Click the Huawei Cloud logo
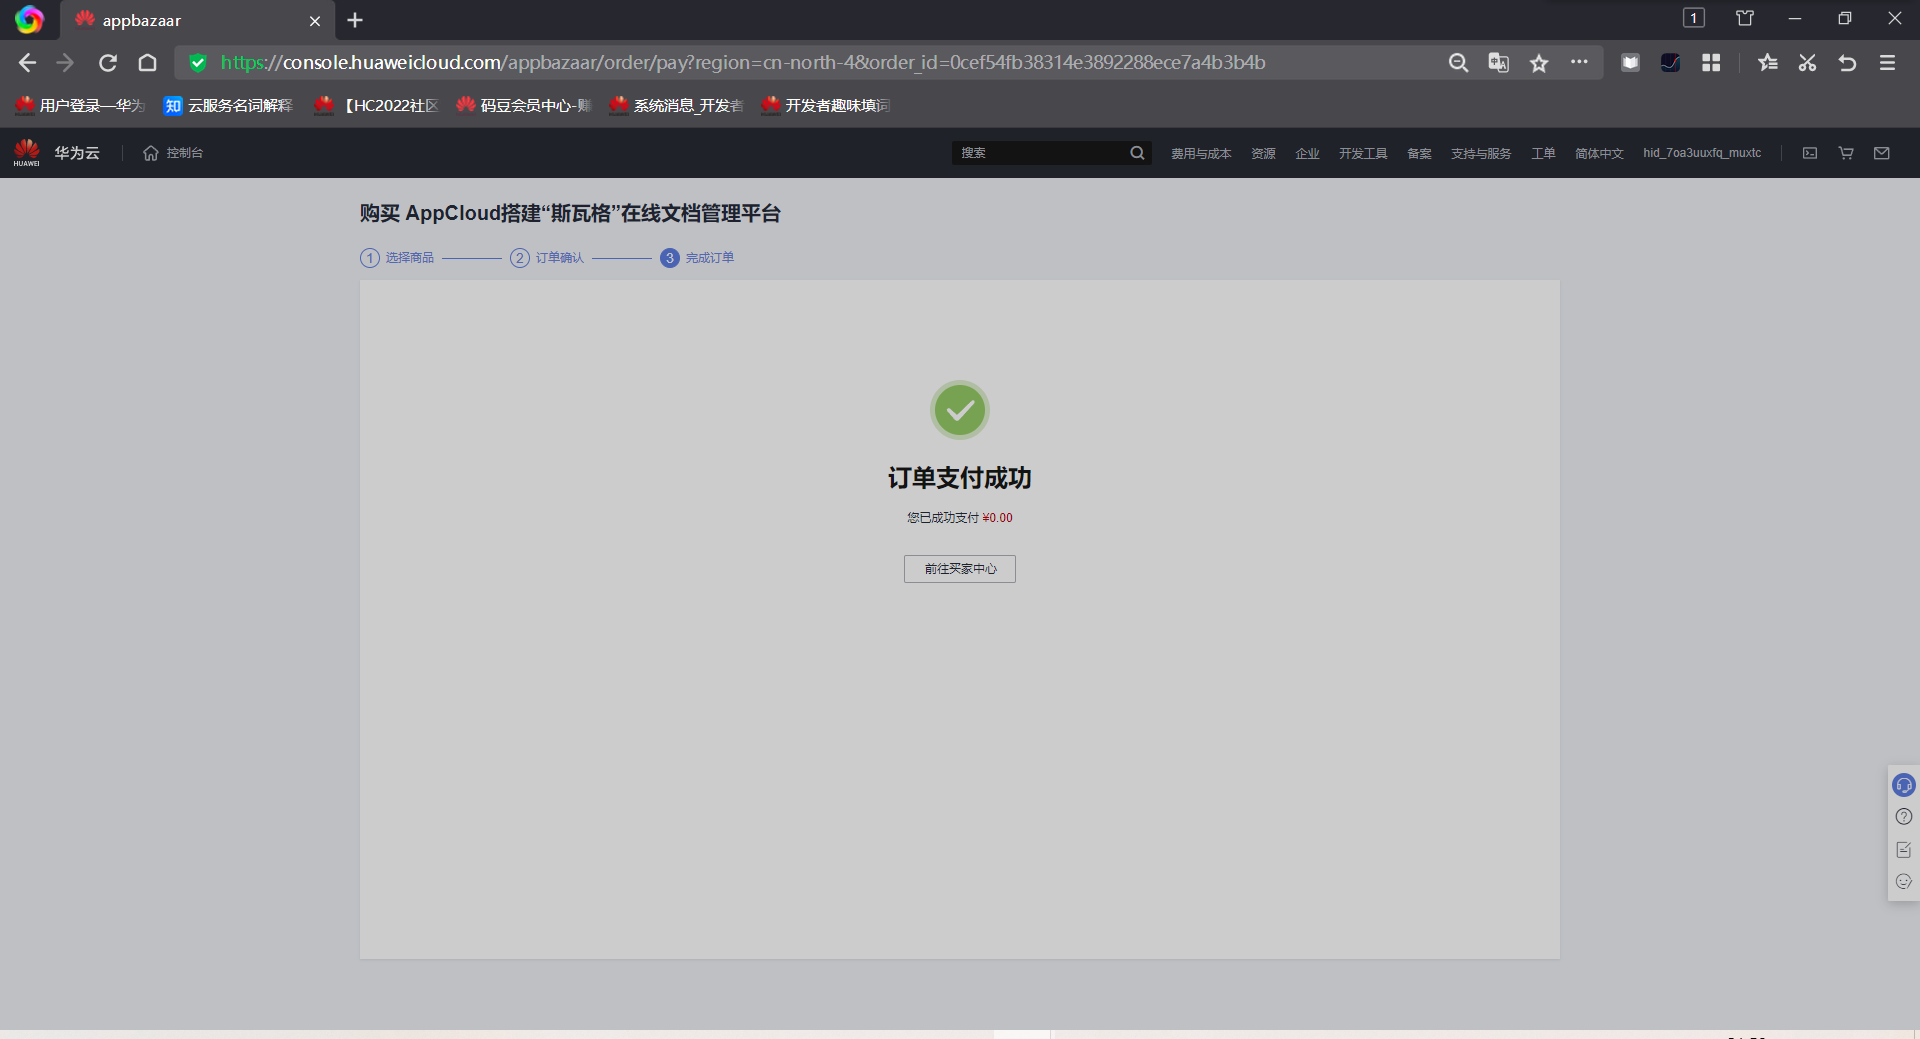This screenshot has width=1920, height=1039. click(27, 153)
